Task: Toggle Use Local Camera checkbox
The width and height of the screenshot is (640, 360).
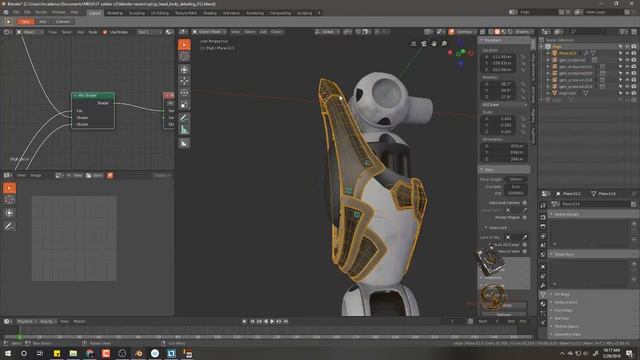Action: point(524,202)
